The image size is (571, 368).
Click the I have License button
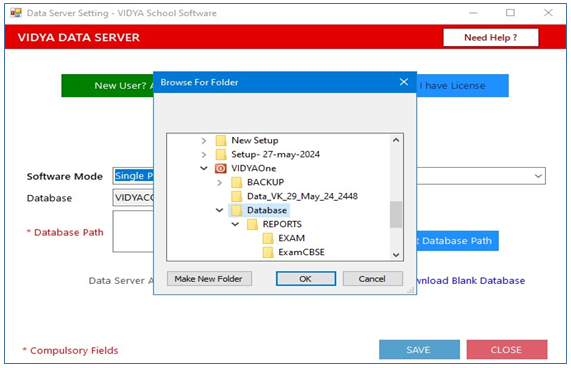click(462, 86)
